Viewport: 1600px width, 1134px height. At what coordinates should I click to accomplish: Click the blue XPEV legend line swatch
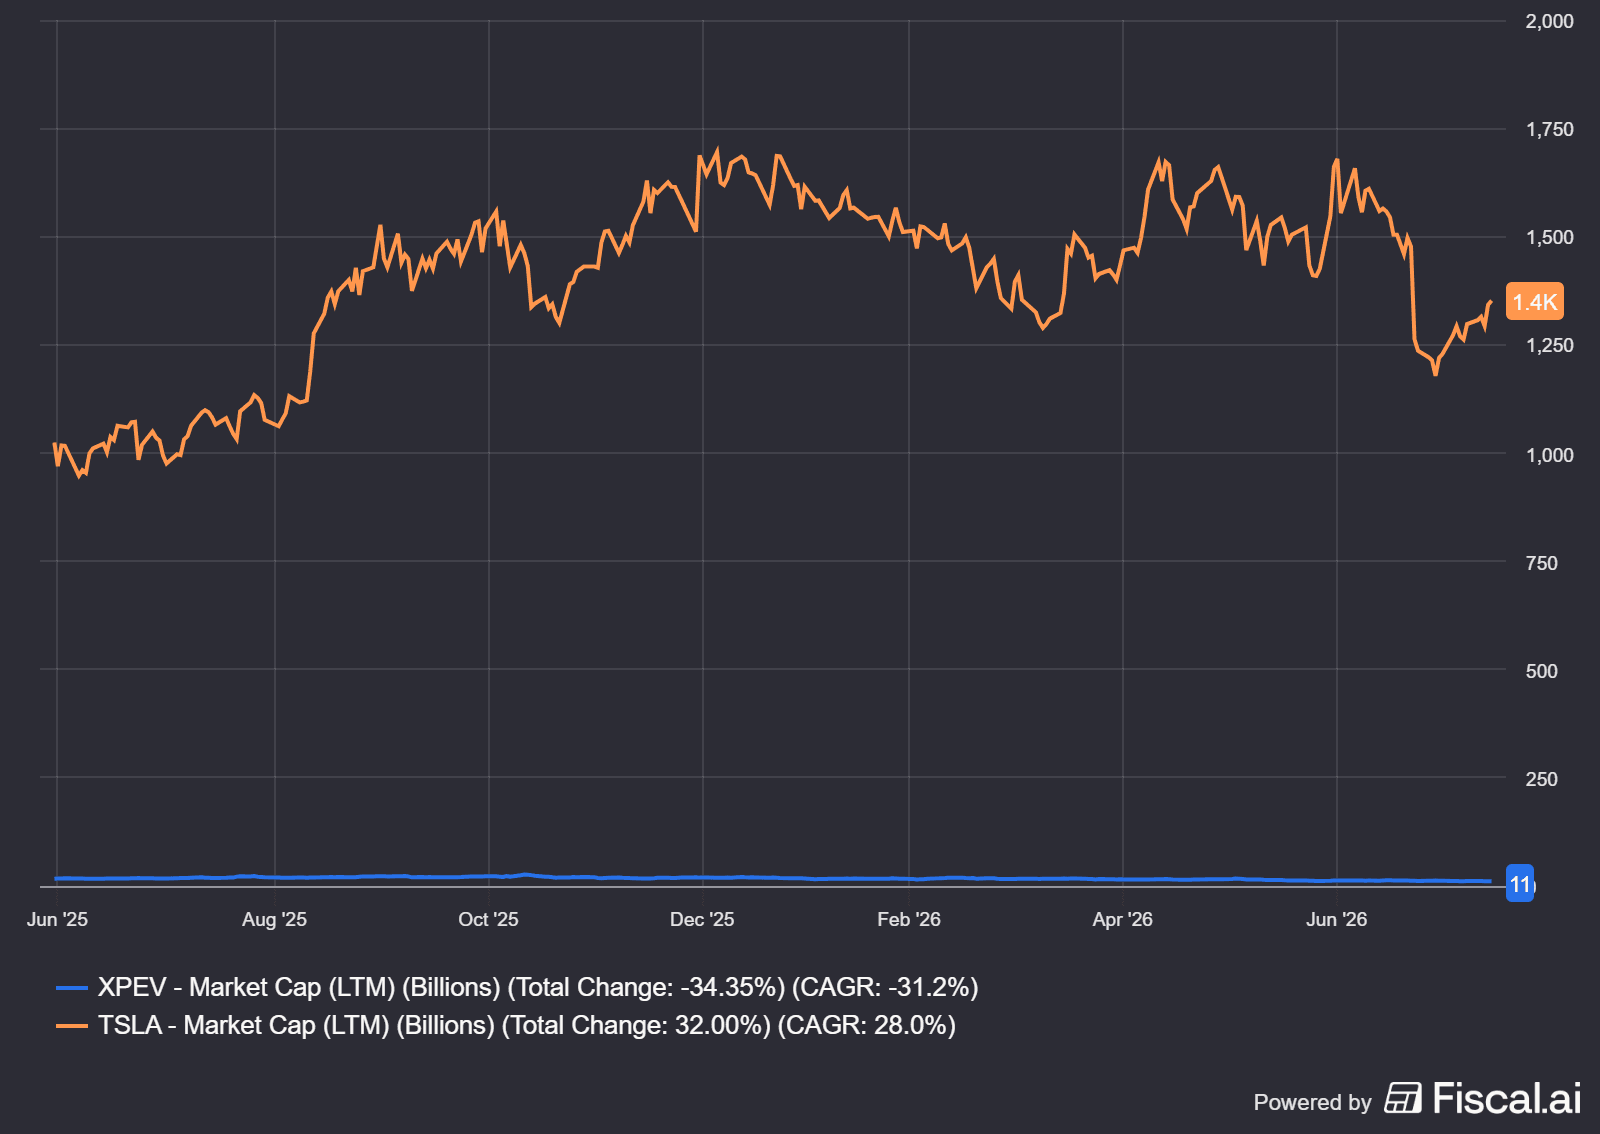point(72,988)
